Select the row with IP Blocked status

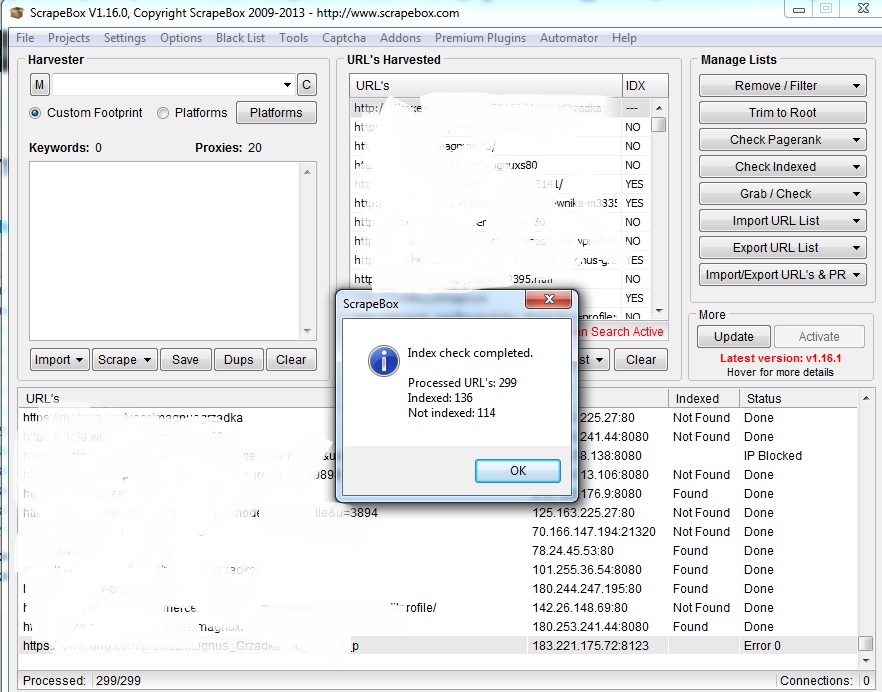(x=439, y=456)
